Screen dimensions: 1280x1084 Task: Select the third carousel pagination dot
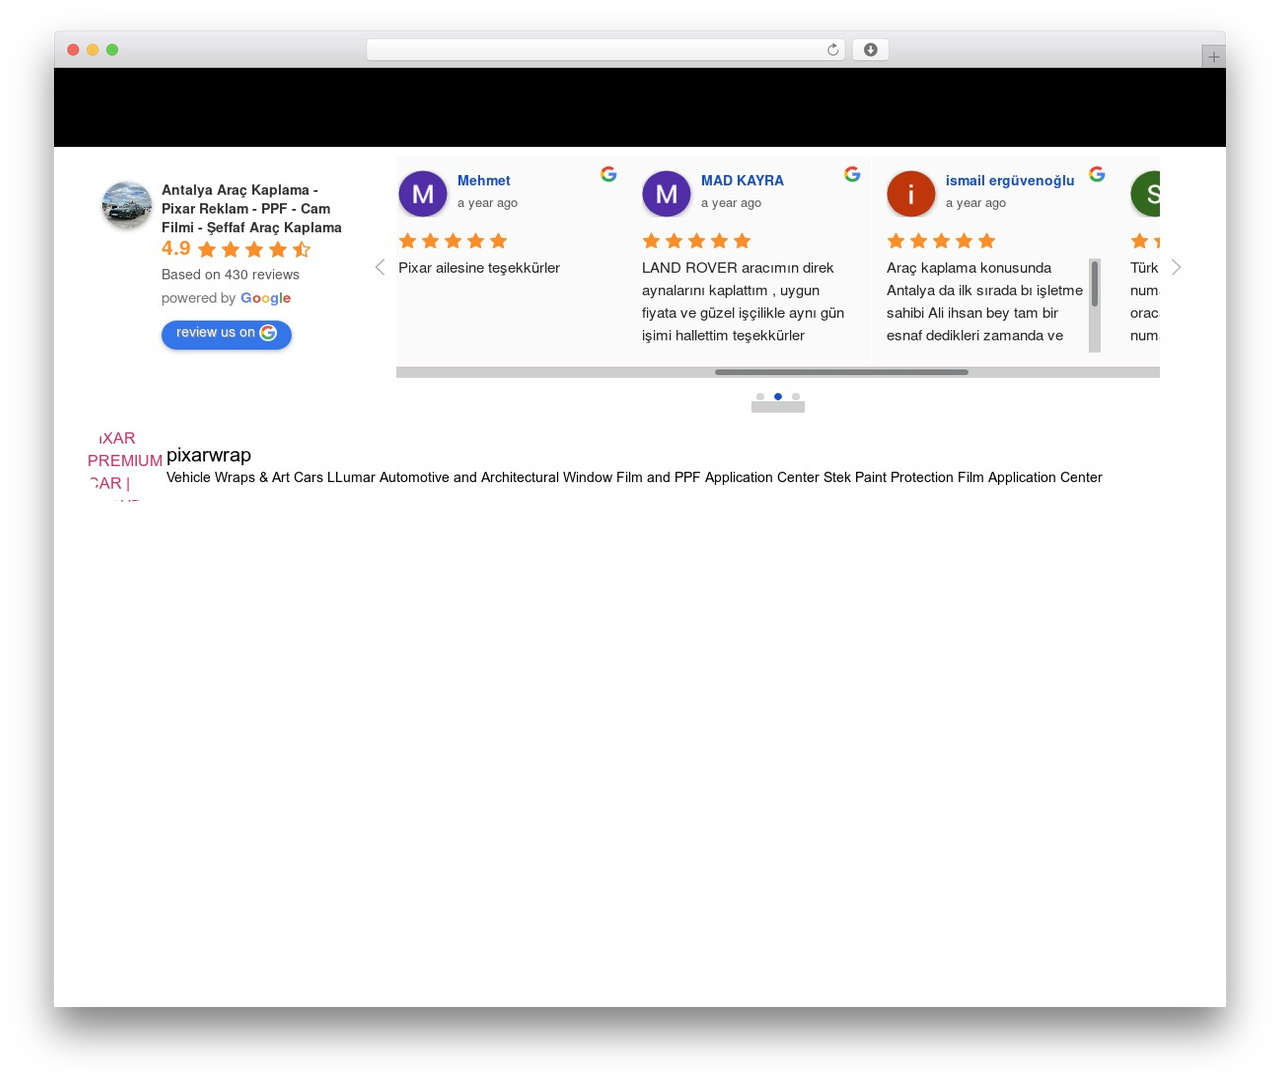tap(796, 397)
